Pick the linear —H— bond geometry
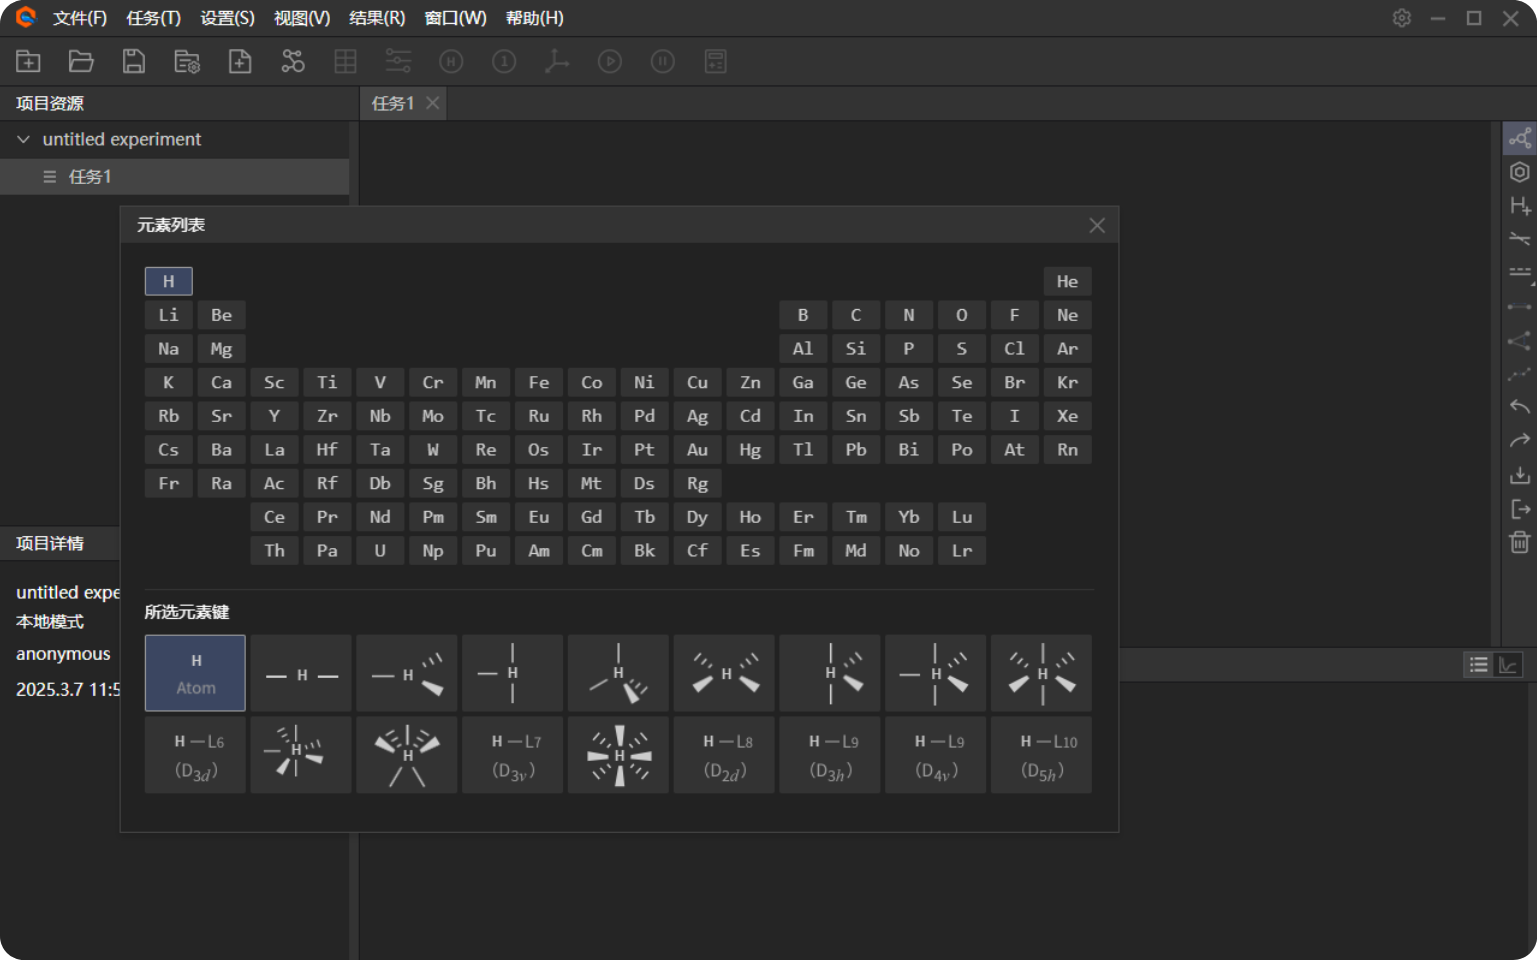1537x960 pixels. point(301,673)
